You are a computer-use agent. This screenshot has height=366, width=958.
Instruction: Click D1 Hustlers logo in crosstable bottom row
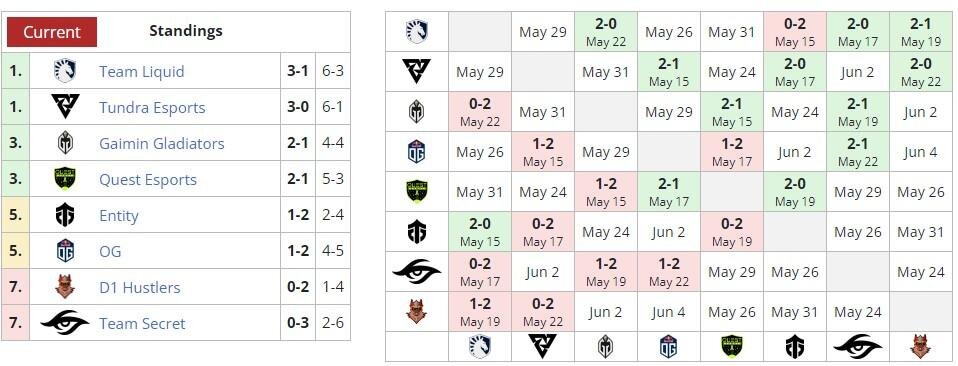click(x=920, y=346)
